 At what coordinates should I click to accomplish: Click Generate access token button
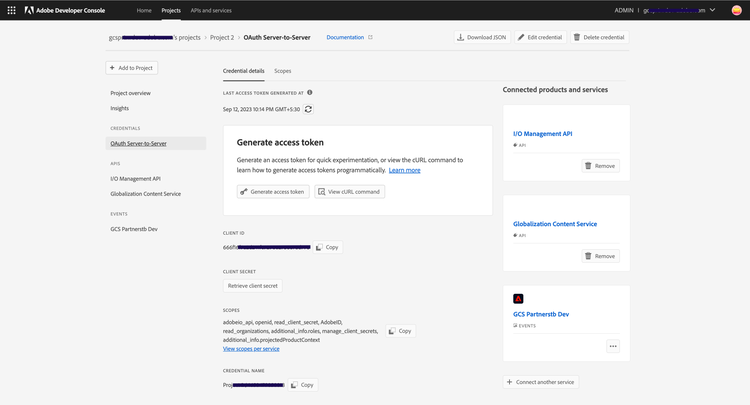273,192
